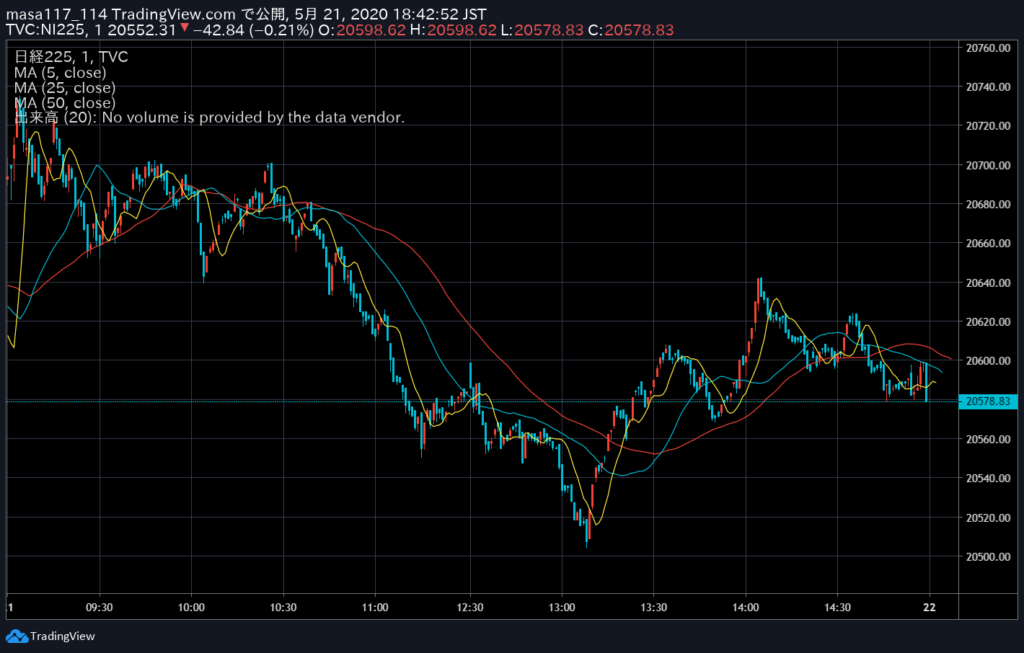This screenshot has height=653, width=1024.
Task: Click the close value C:20578.83
Action: [631, 30]
